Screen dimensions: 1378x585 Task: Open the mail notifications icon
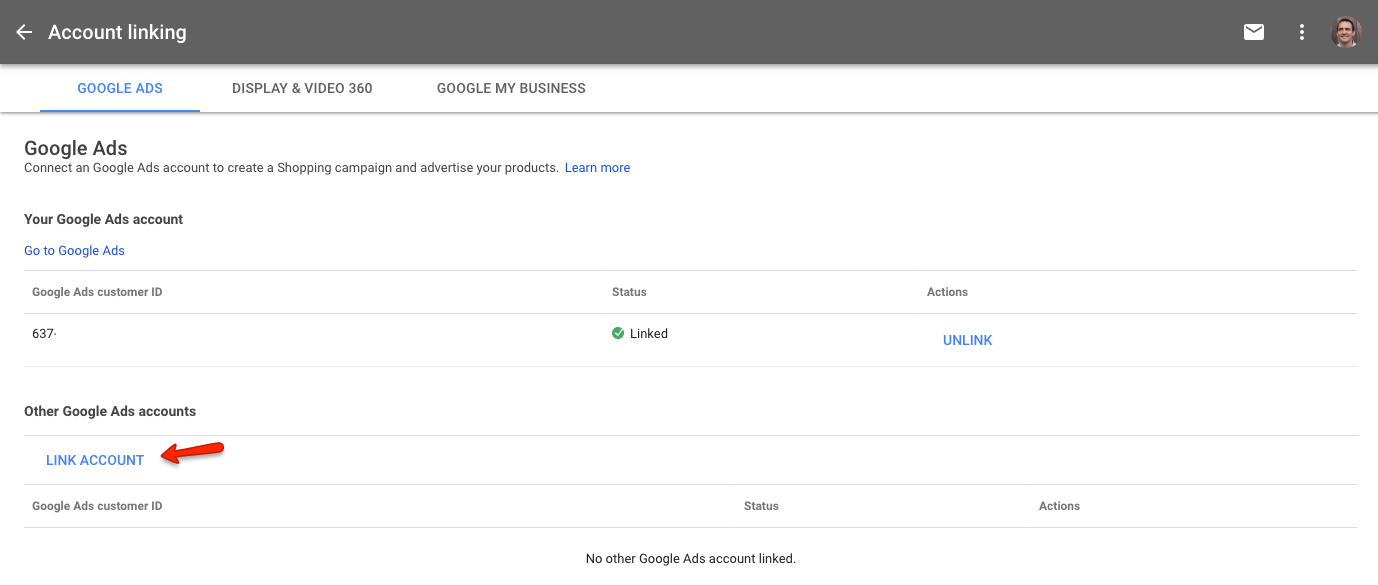(1253, 32)
